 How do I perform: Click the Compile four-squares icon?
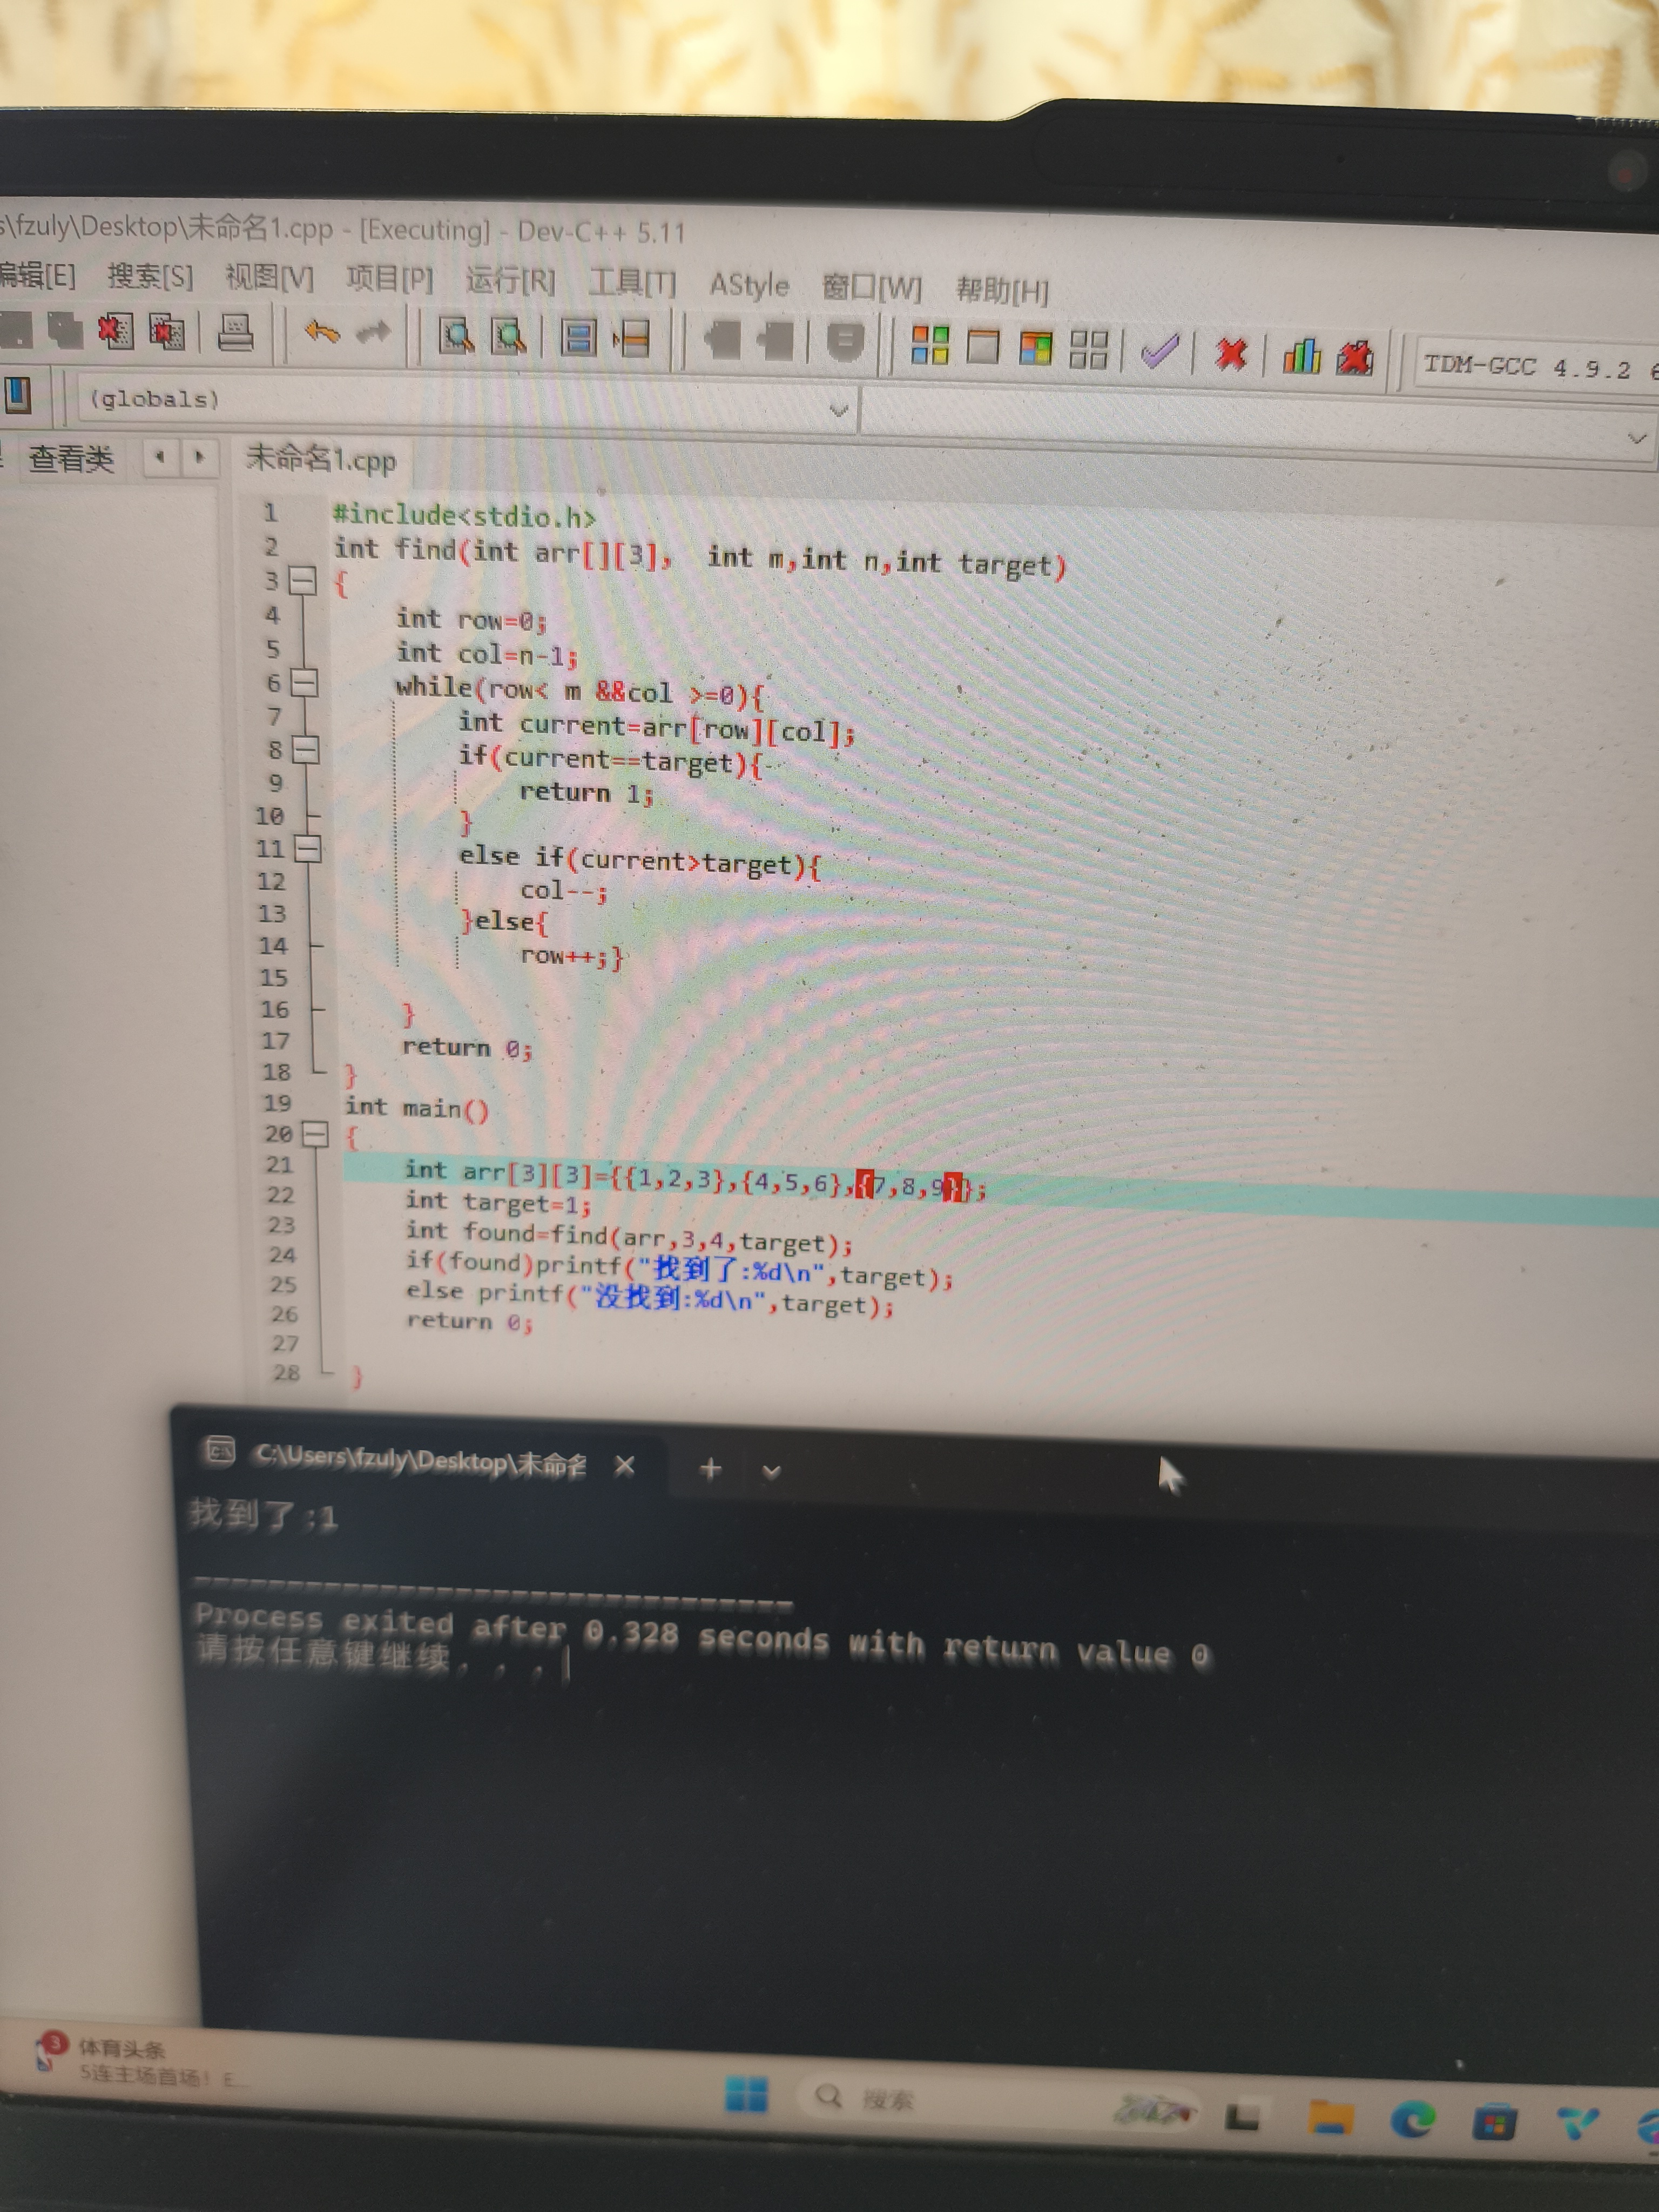pyautogui.click(x=929, y=346)
